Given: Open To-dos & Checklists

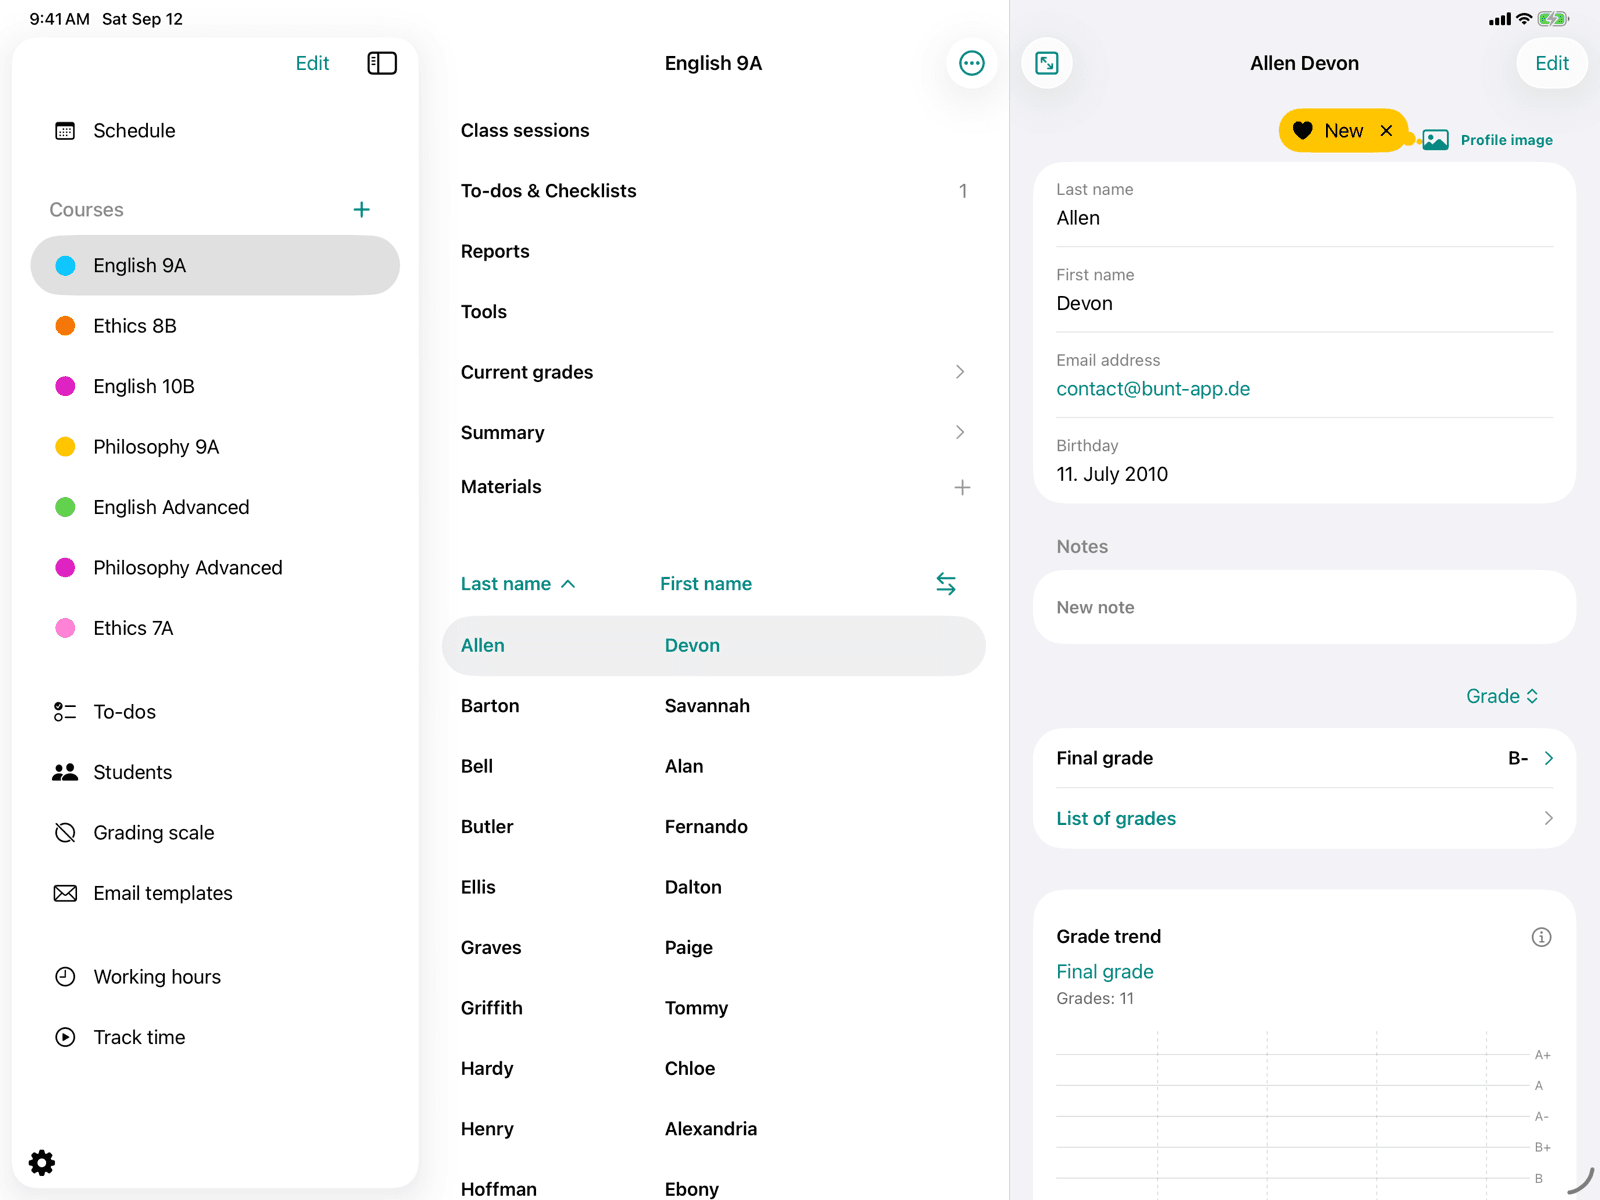Looking at the screenshot, I should pos(714,191).
